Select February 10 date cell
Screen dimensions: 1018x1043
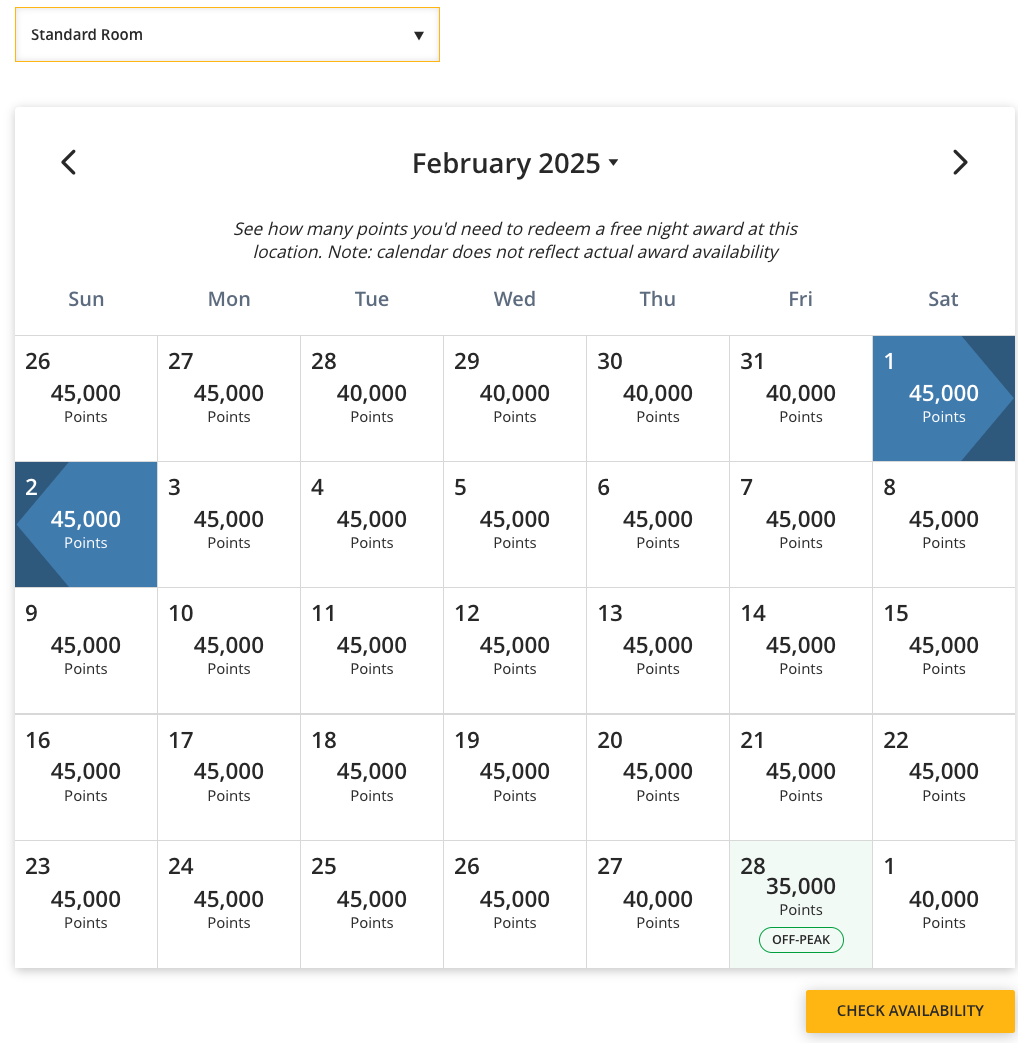(228, 650)
